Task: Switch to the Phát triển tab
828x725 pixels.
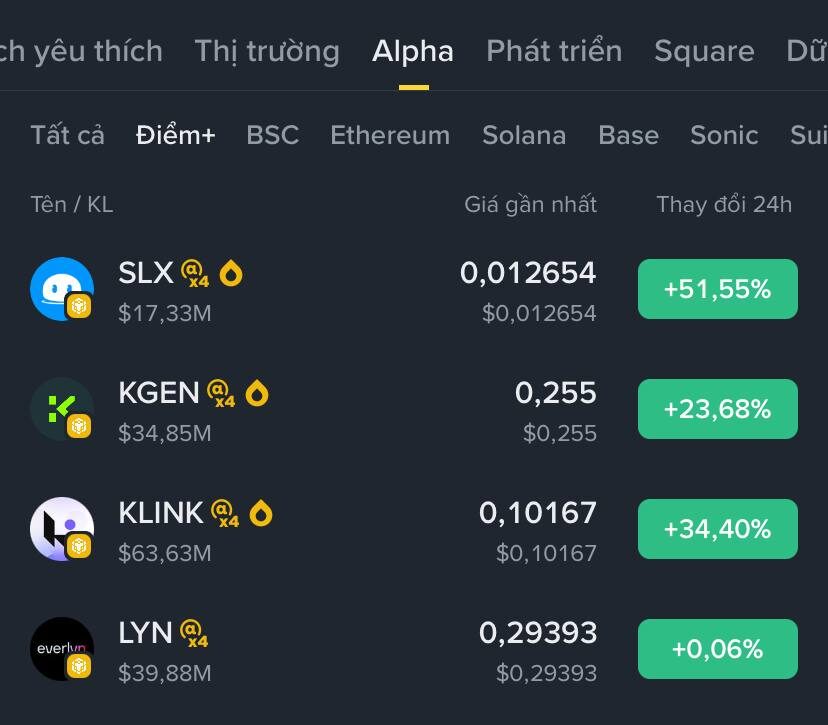Action: 553,51
